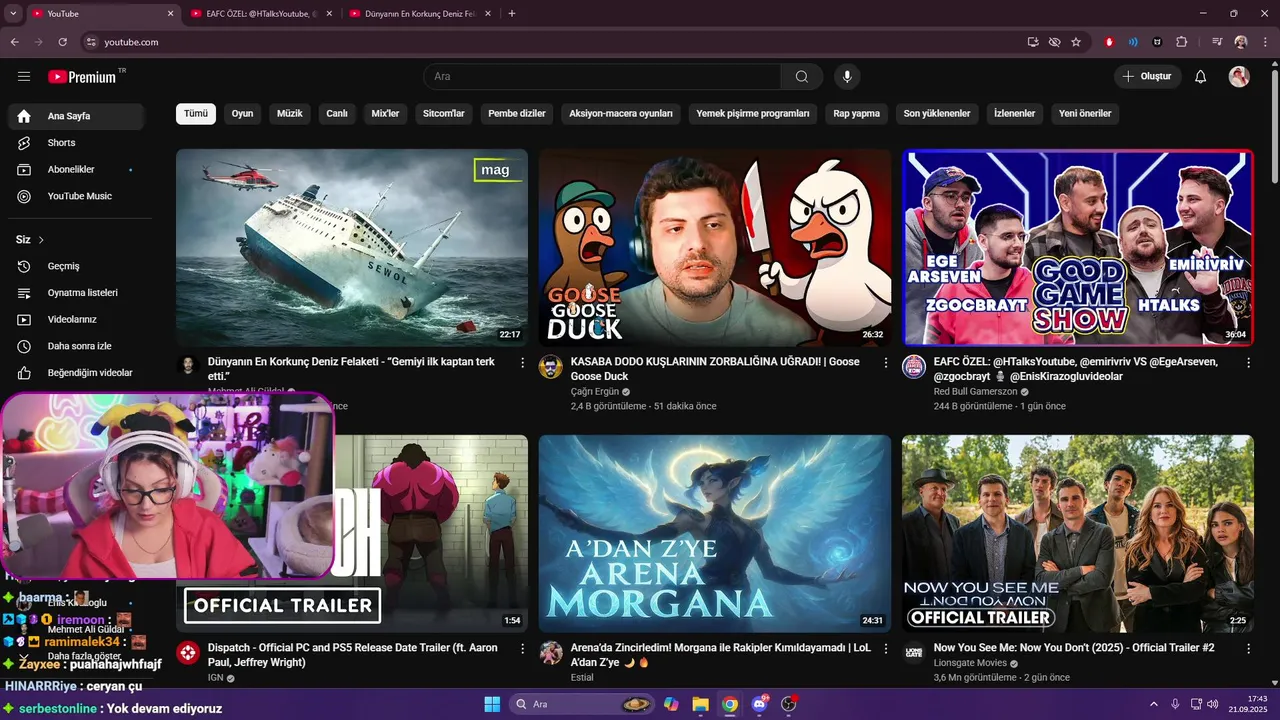This screenshot has width=1280, height=720.
Task: Open the Windows Start menu
Action: (x=492, y=704)
